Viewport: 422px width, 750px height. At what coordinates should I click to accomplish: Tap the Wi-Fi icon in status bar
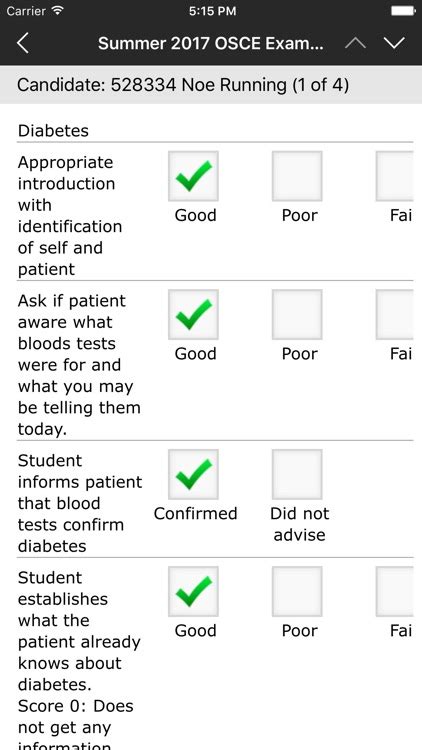tap(57, 11)
